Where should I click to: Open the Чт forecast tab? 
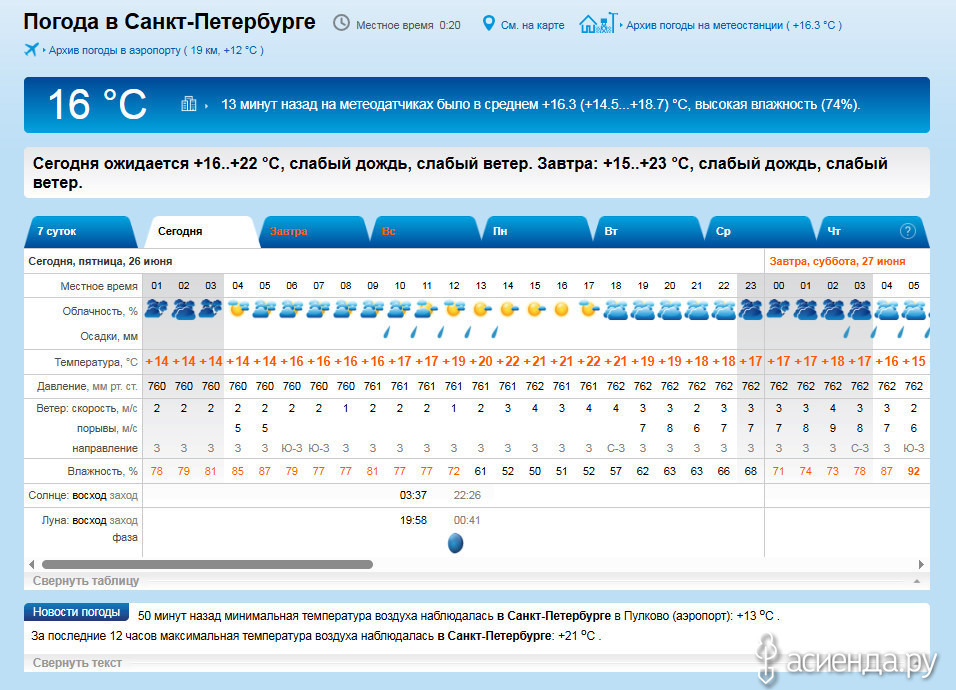point(872,232)
